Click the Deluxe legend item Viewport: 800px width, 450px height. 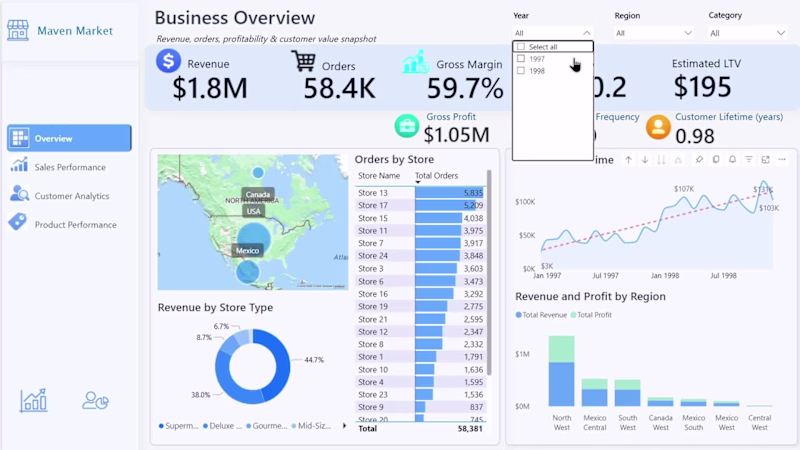222,426
